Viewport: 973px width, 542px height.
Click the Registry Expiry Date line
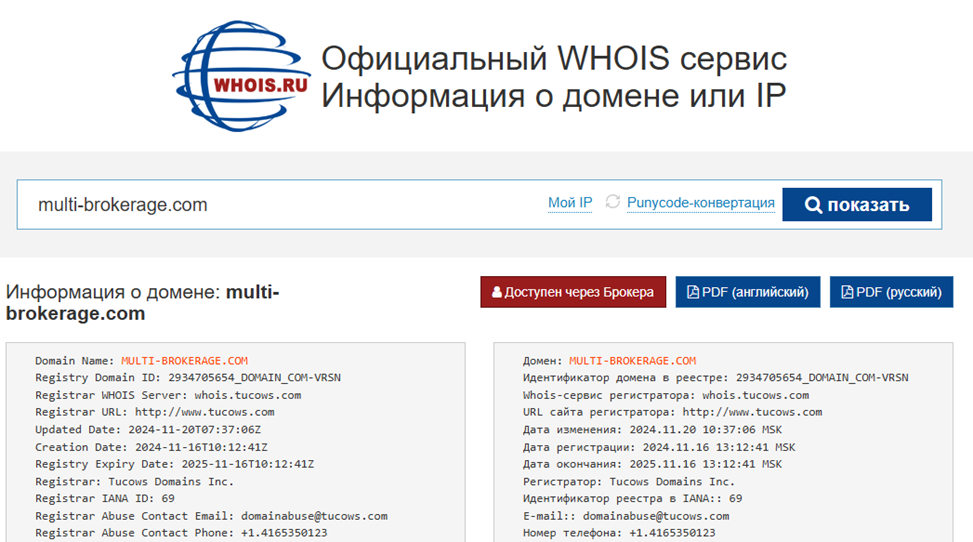(174, 464)
